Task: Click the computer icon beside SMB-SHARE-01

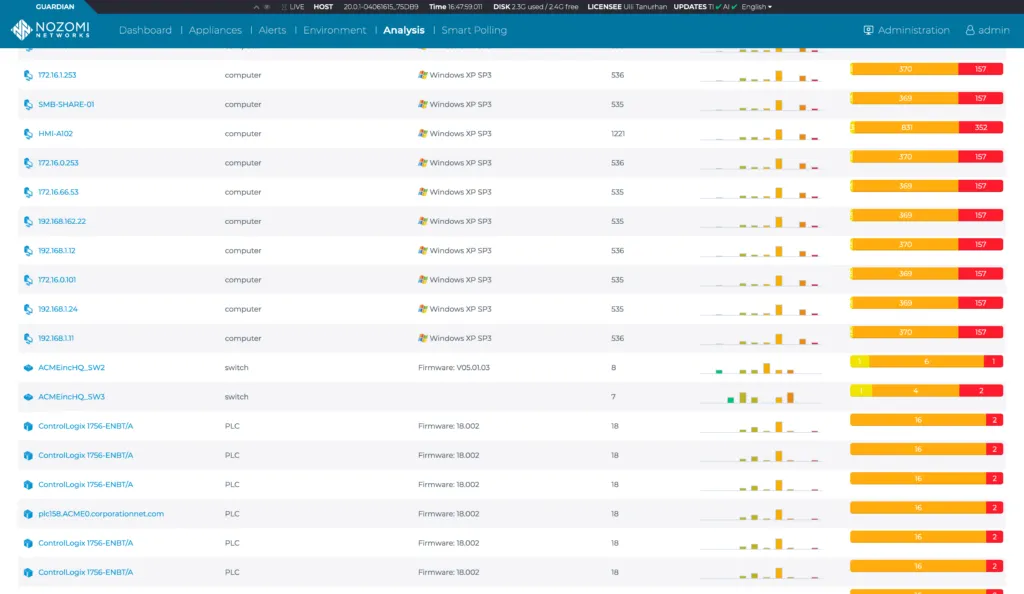Action: coord(28,104)
